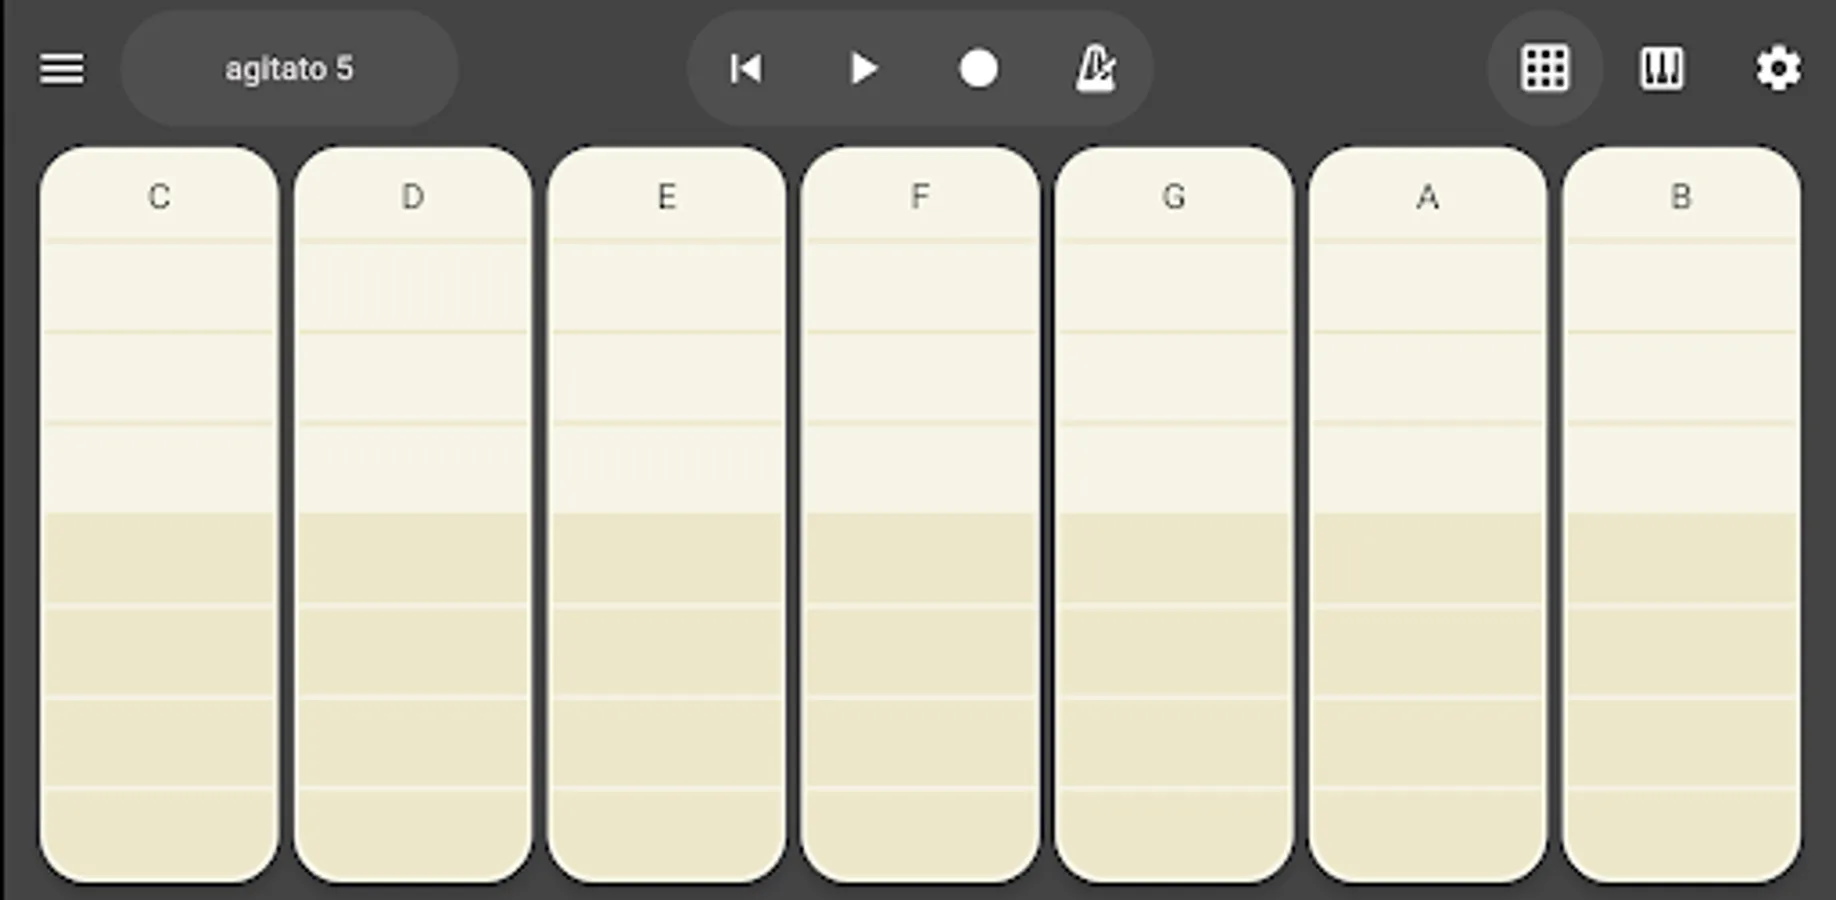Switch to the grid pads view
This screenshot has width=1836, height=900.
coord(1544,68)
